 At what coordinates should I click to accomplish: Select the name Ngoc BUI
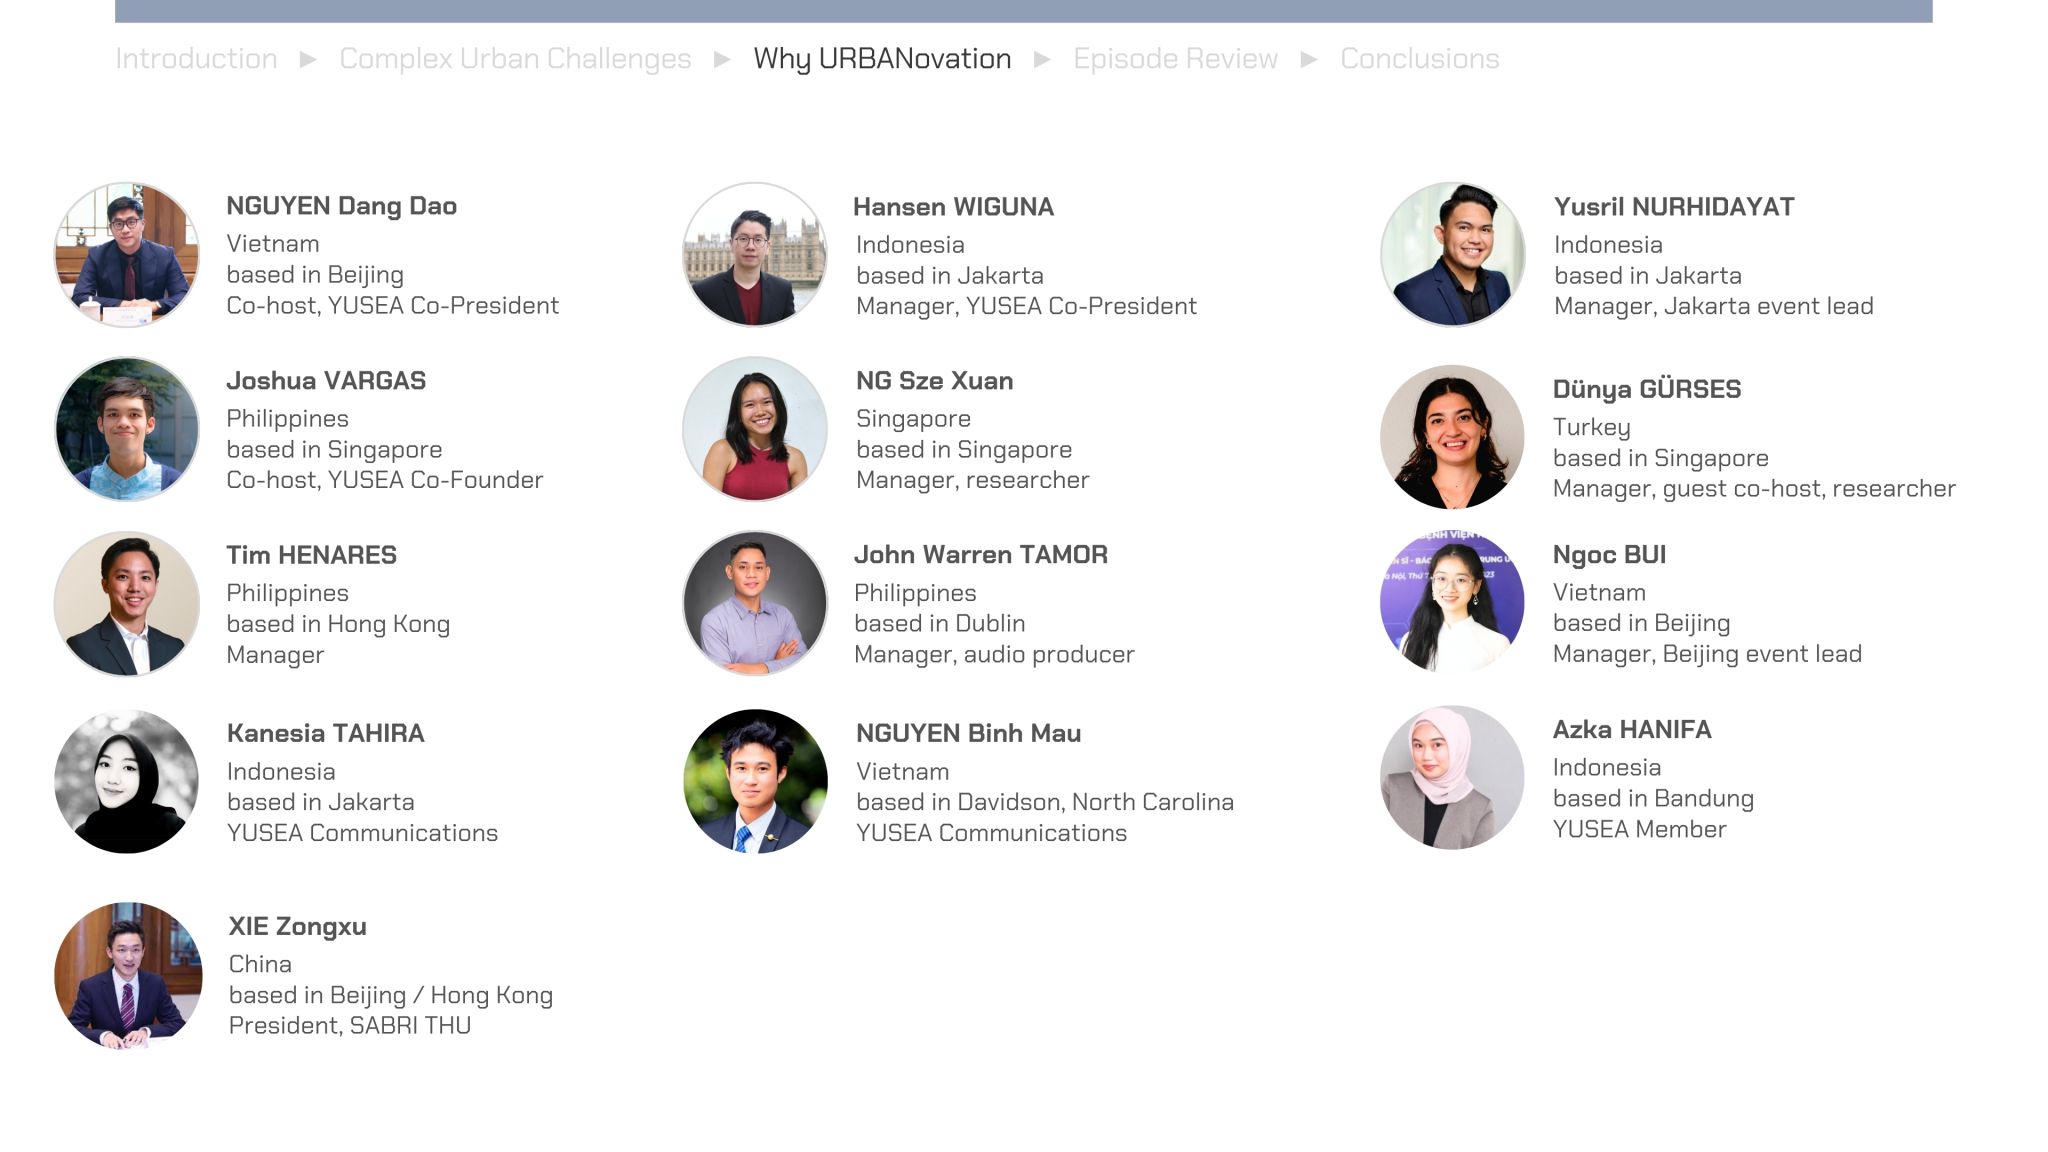tap(1609, 555)
